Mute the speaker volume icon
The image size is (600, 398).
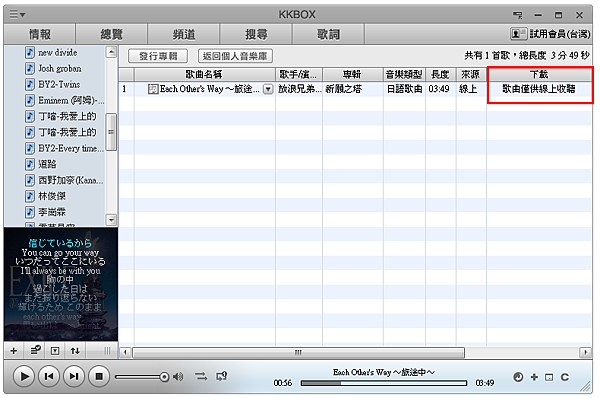(178, 377)
